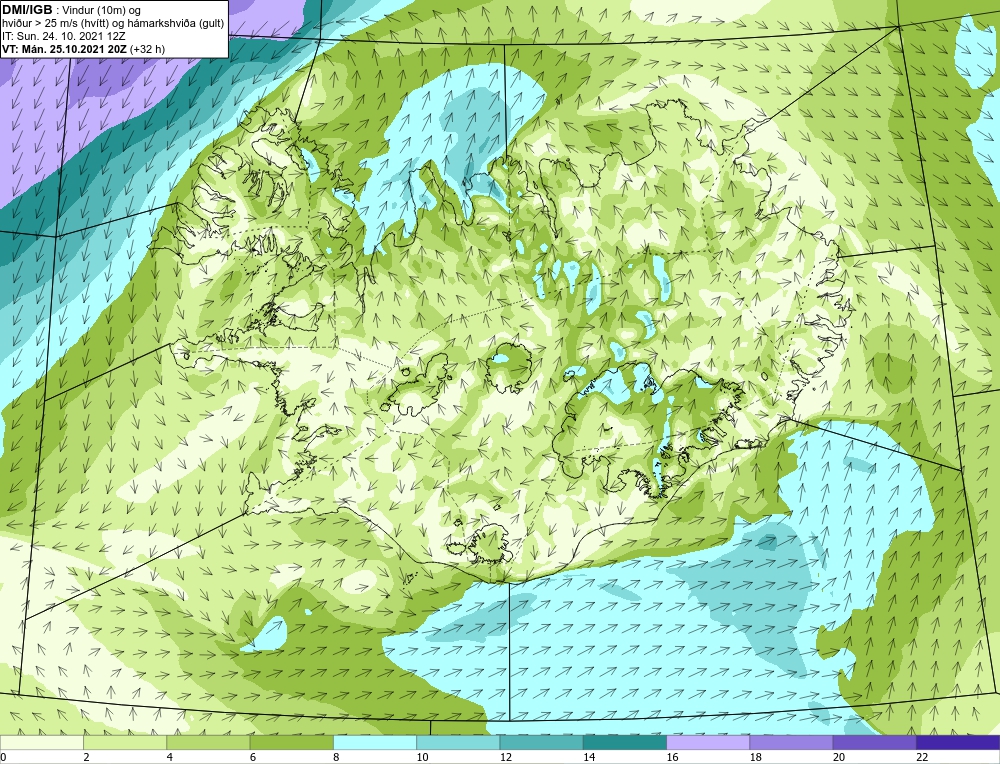Viewport: 1000px width, 764px height.
Task: Click the "22" label on the wind scale
Action: click(922, 757)
